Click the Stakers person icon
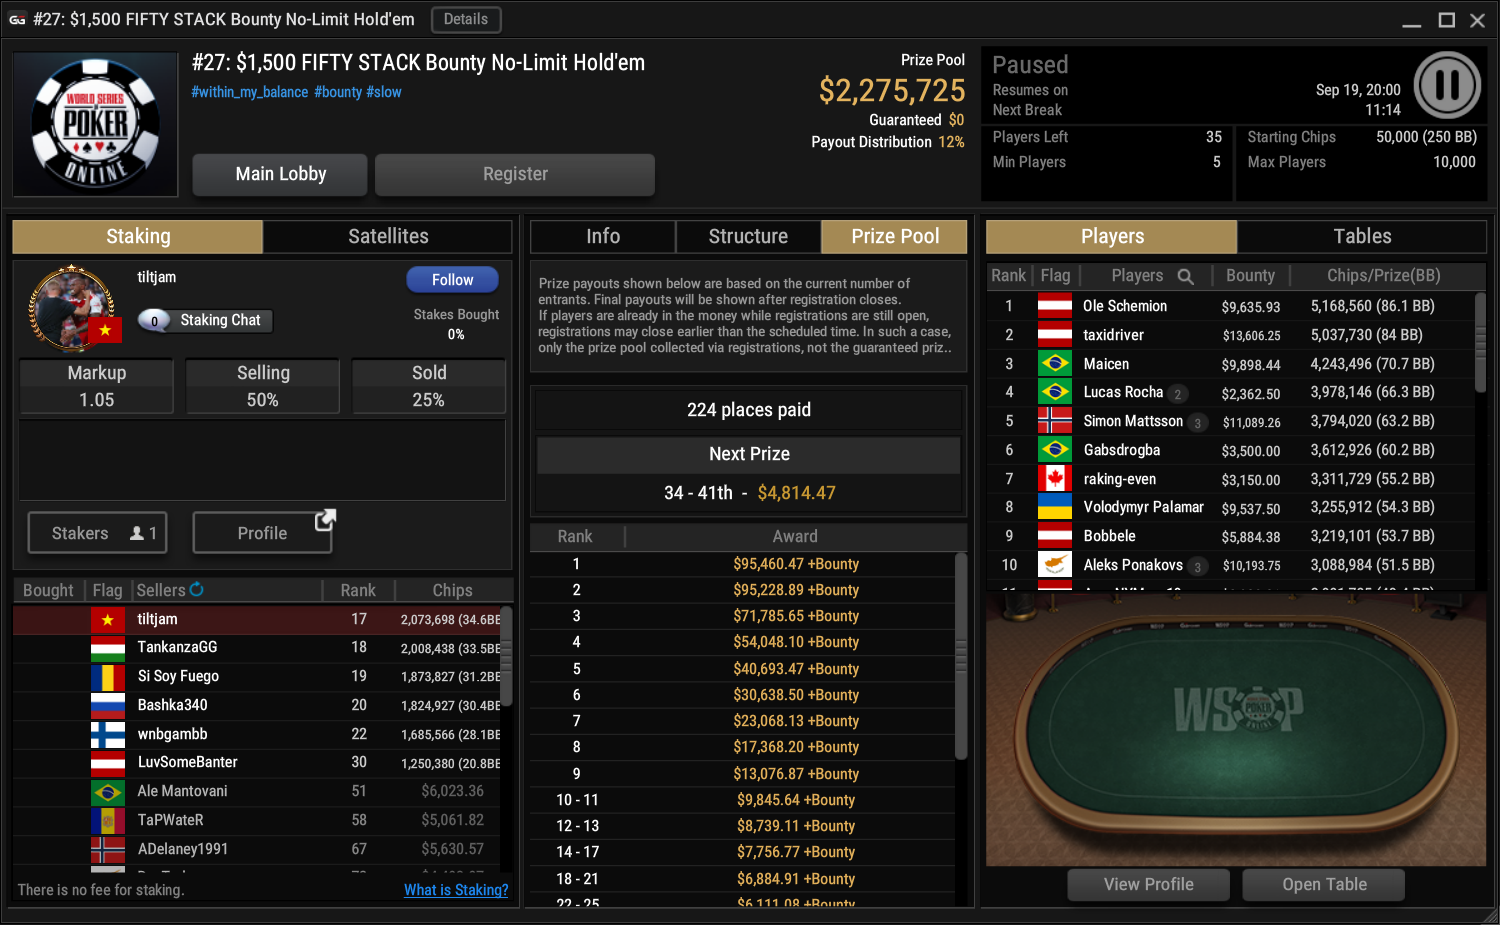 coord(137,534)
